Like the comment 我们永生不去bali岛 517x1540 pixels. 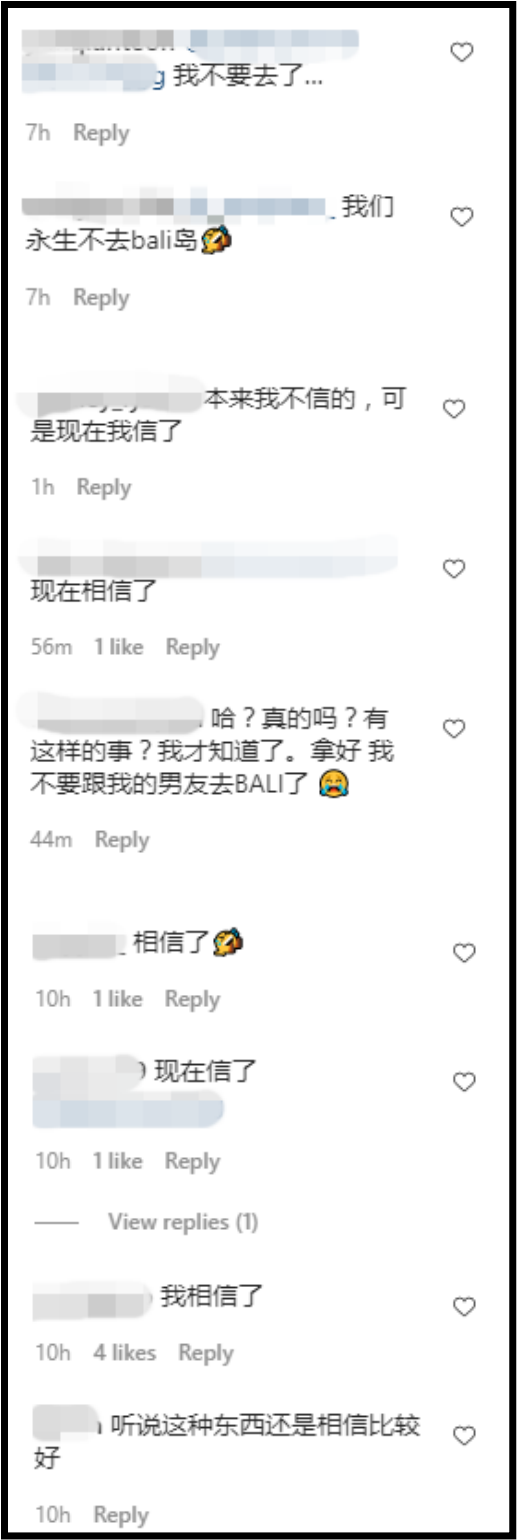(x=461, y=217)
